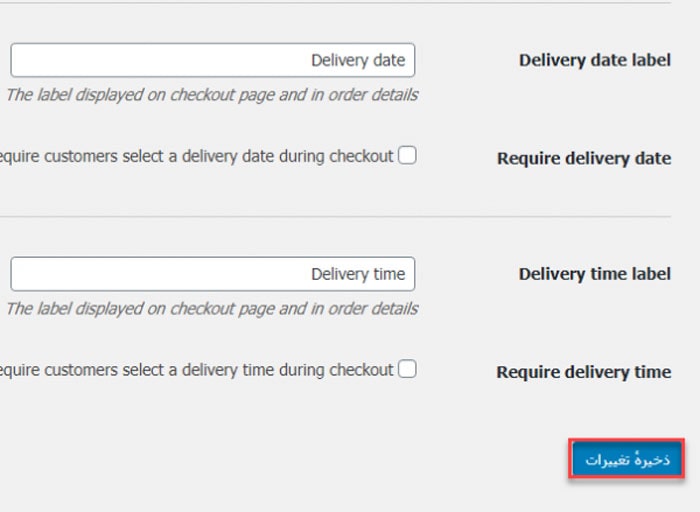Select the delivery time checkout requirement text

pos(196,370)
